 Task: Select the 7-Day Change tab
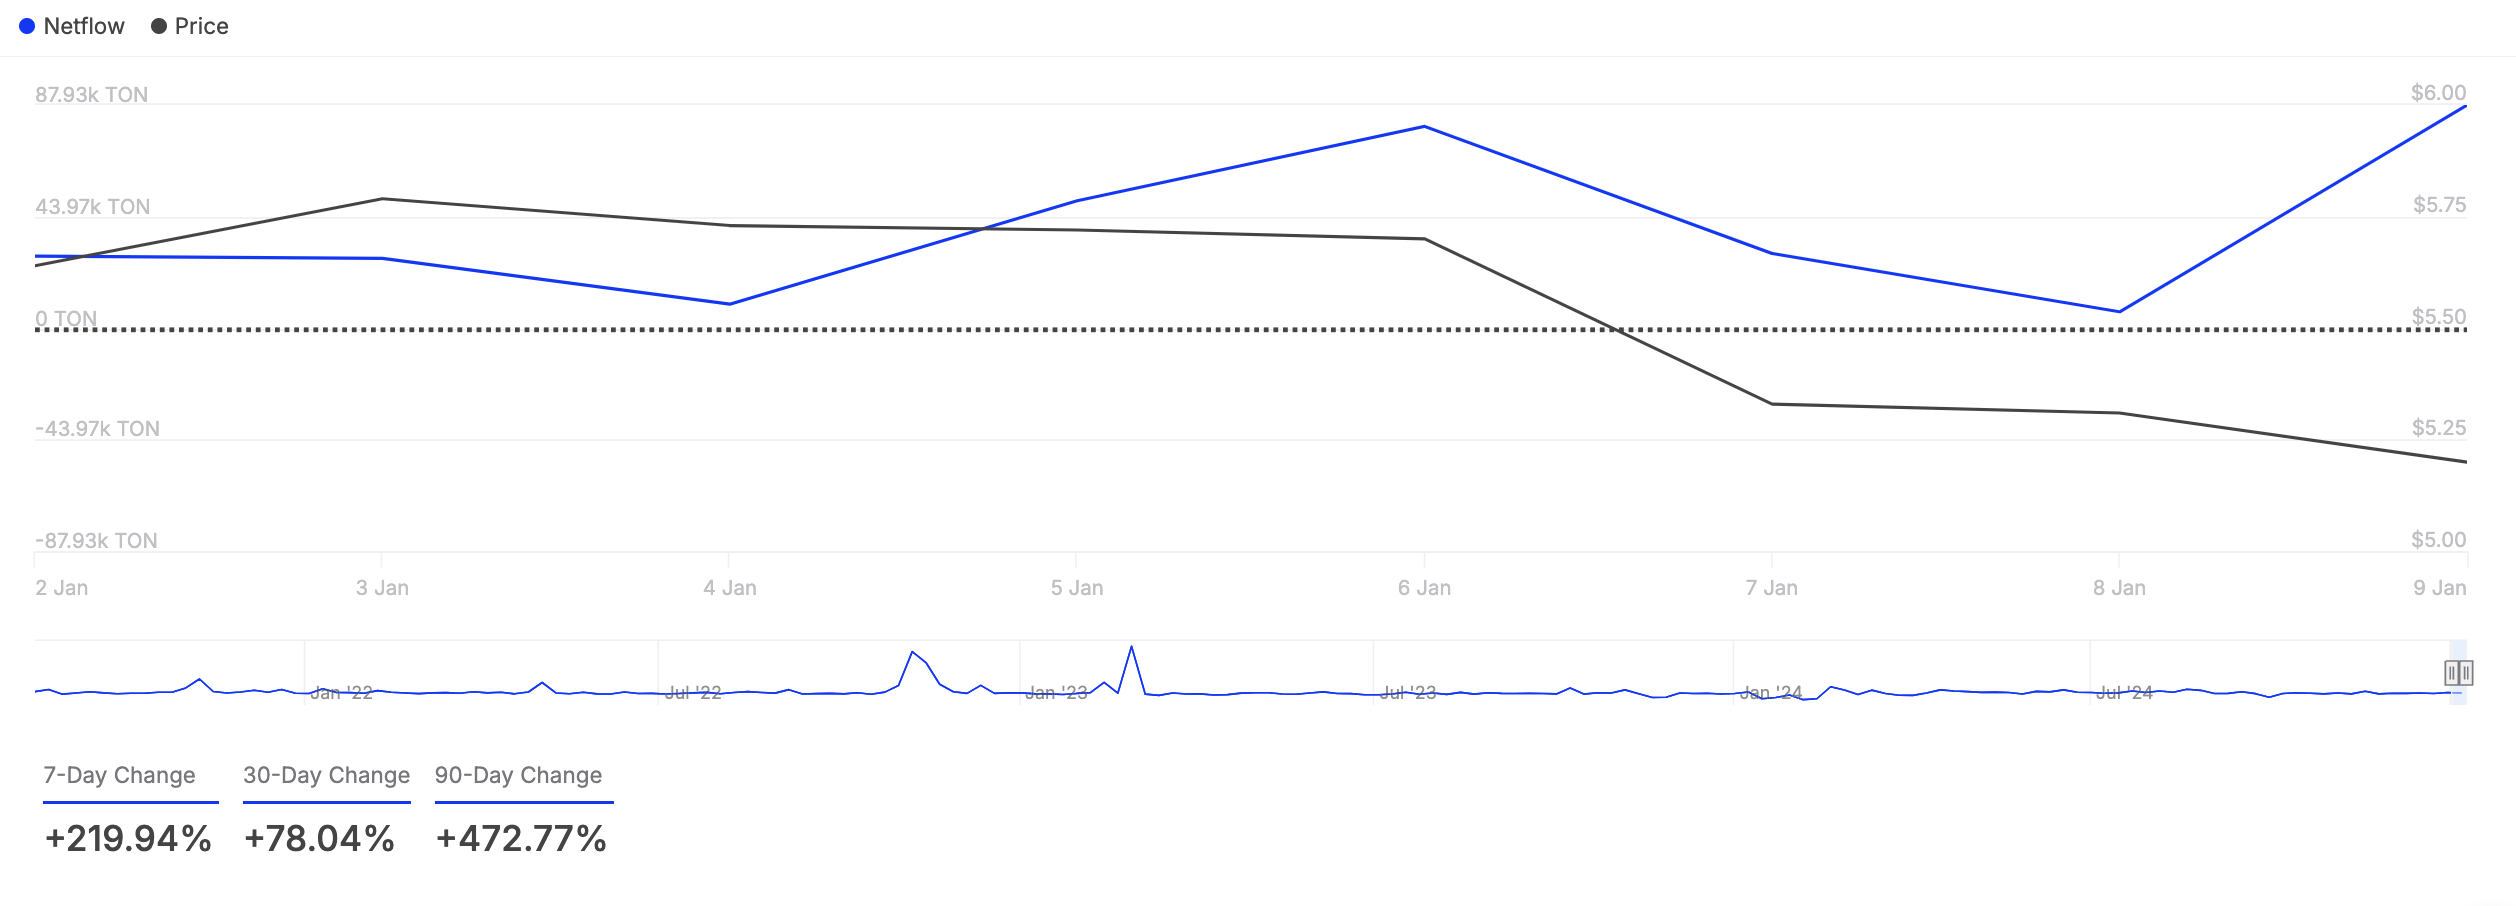tap(120, 775)
